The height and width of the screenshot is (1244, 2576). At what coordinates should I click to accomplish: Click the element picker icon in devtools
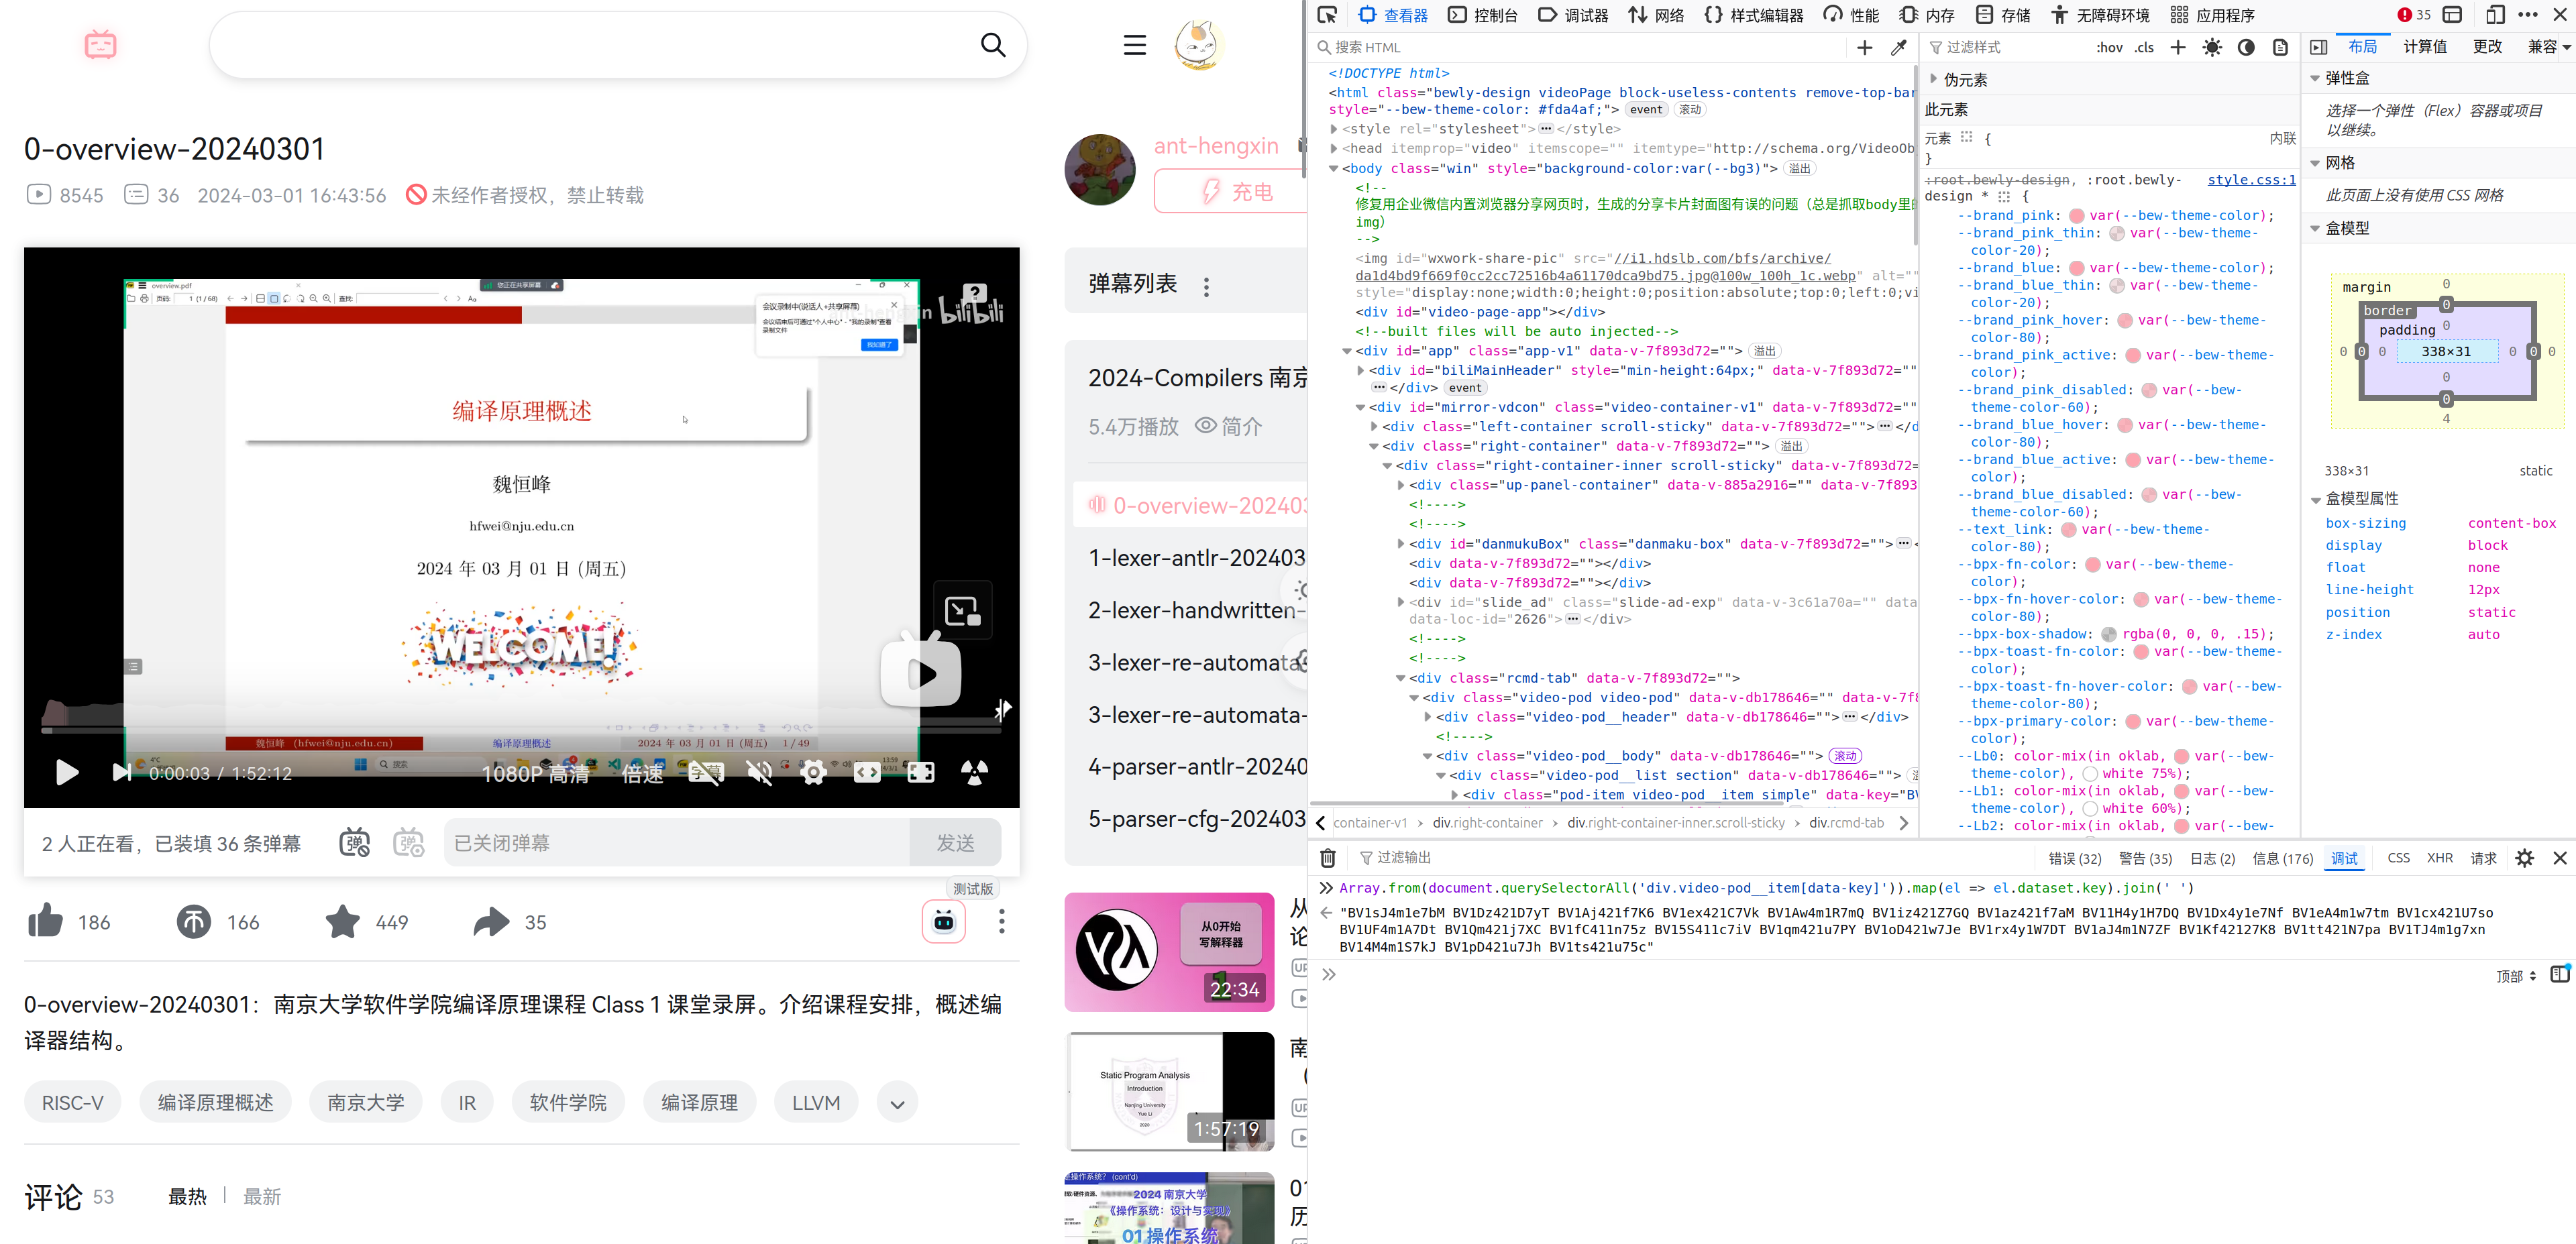[x=1328, y=15]
